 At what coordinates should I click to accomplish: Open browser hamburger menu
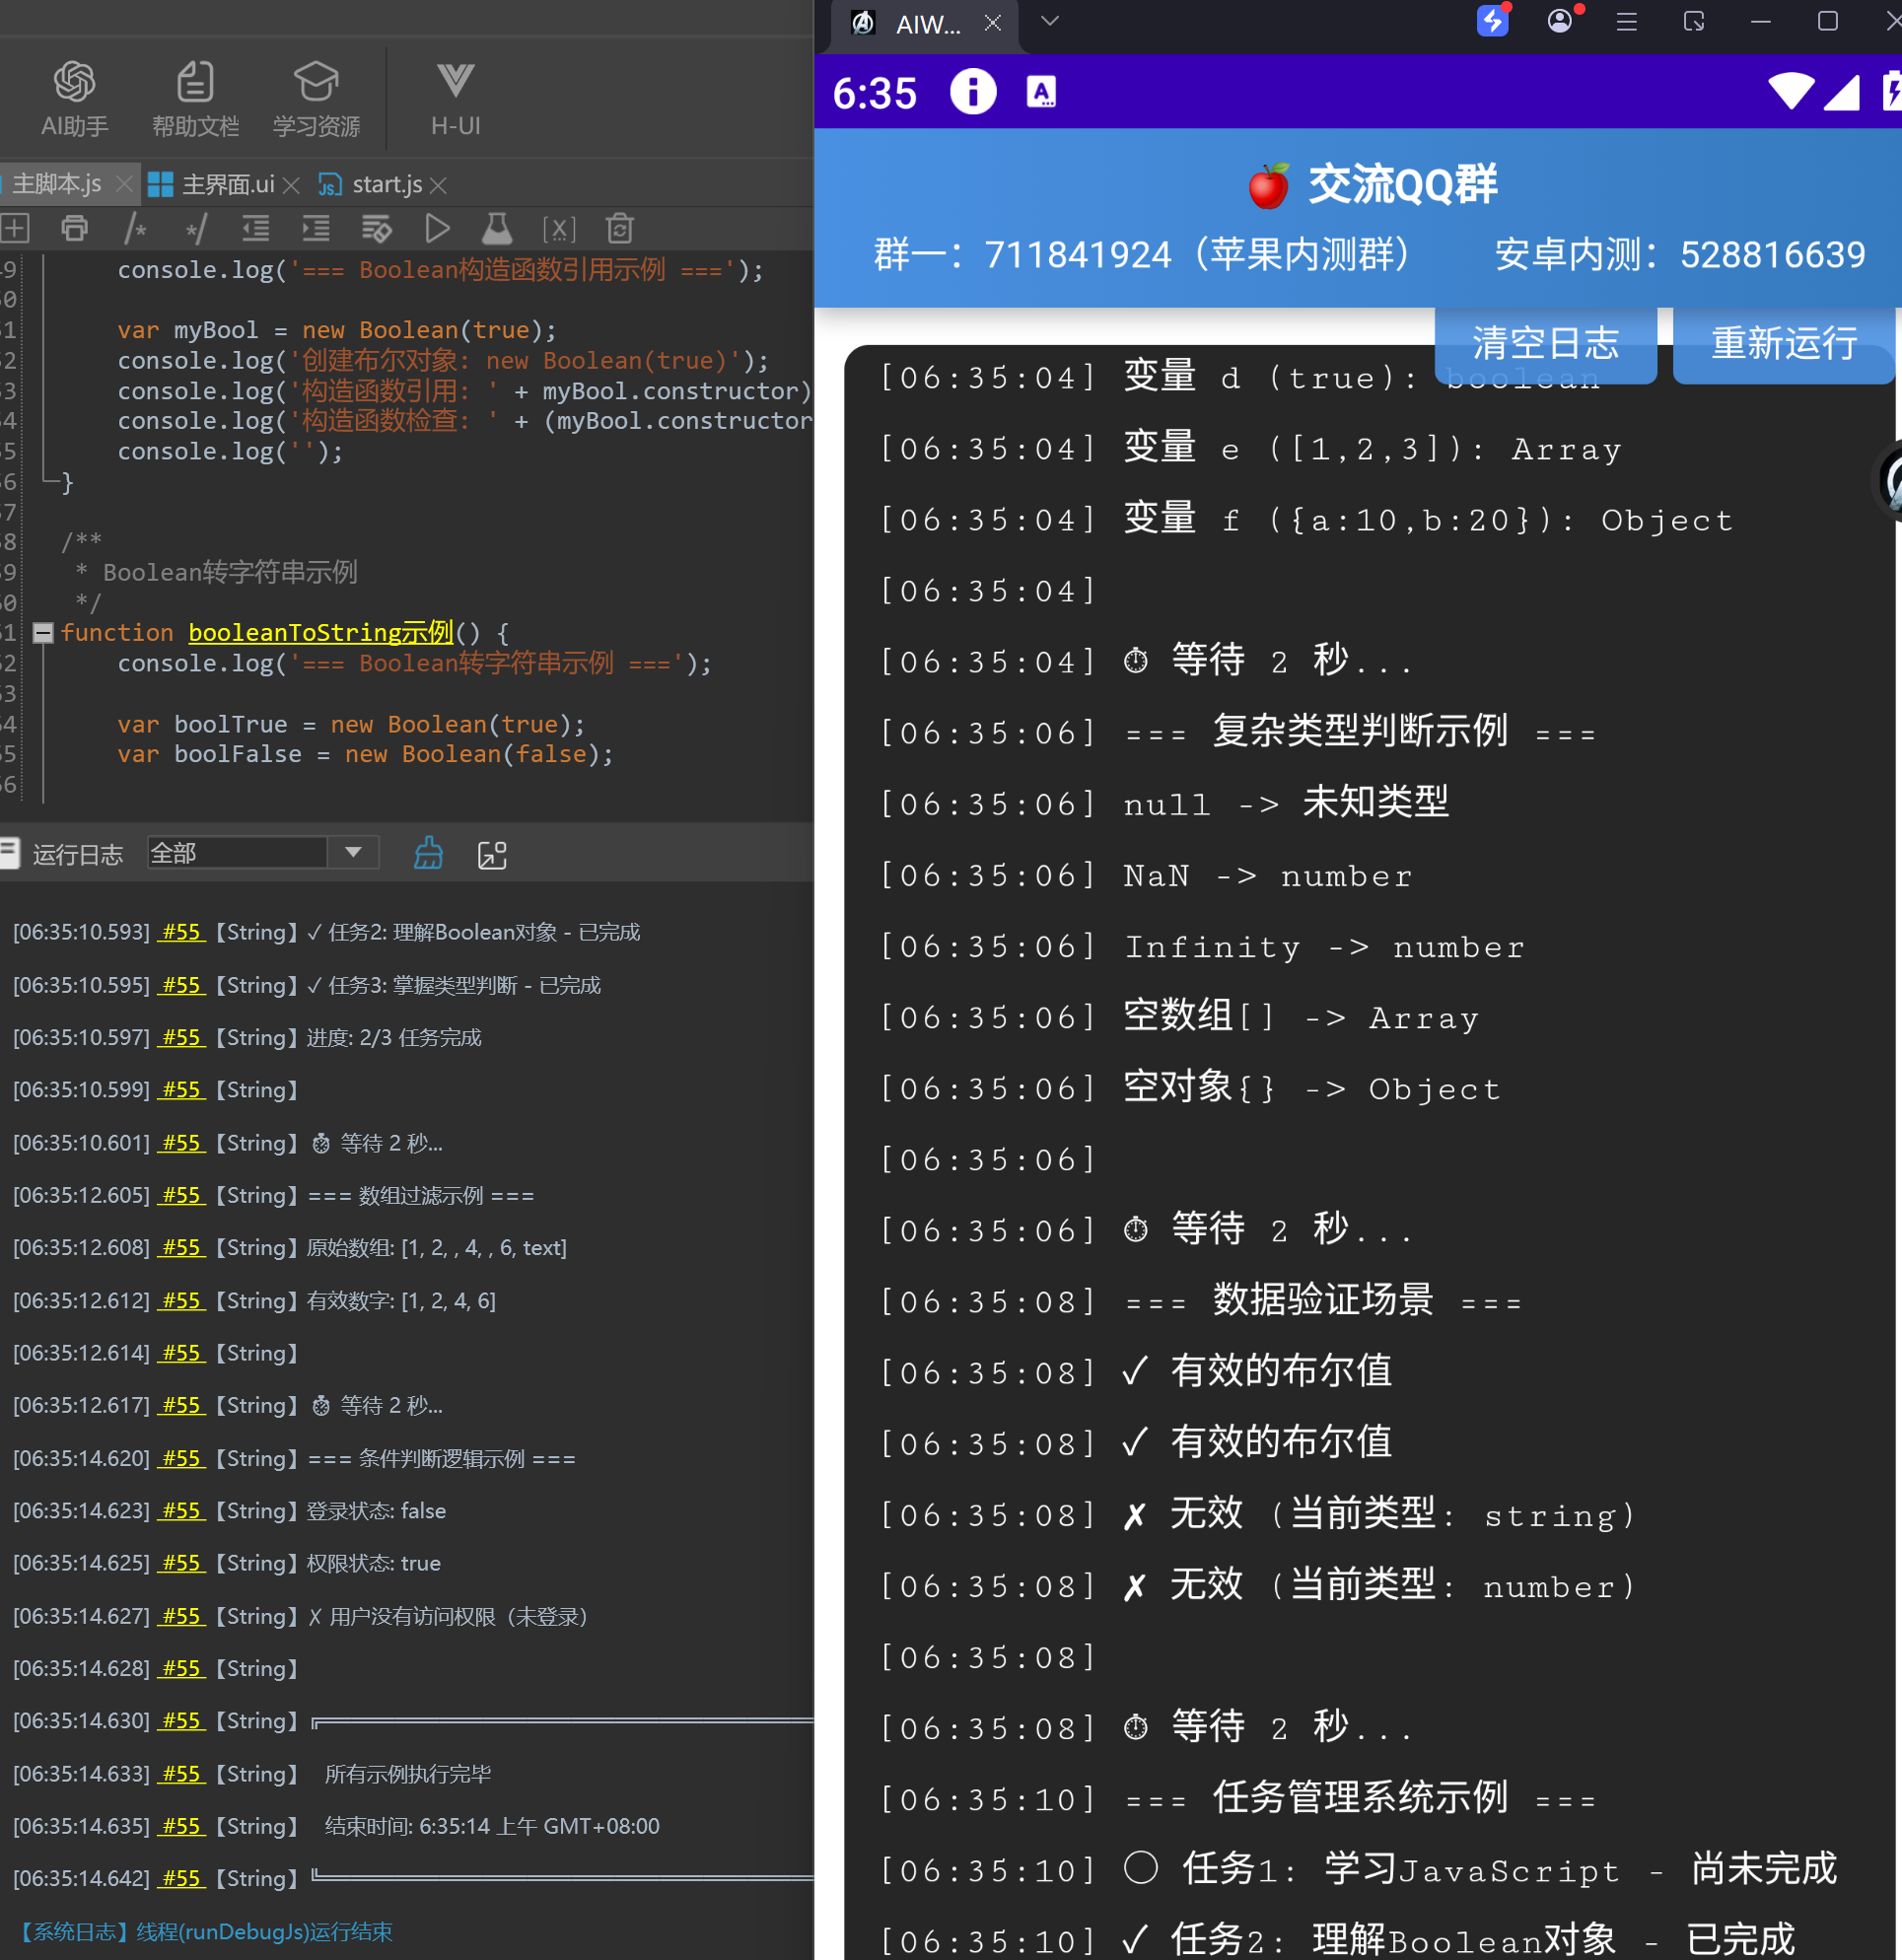(1626, 21)
